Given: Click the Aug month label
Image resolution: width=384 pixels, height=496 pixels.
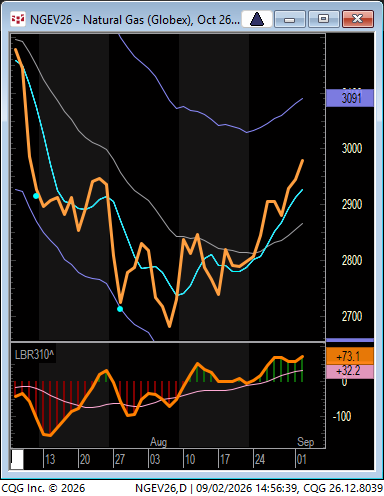Looking at the screenshot, I should click(x=158, y=442).
